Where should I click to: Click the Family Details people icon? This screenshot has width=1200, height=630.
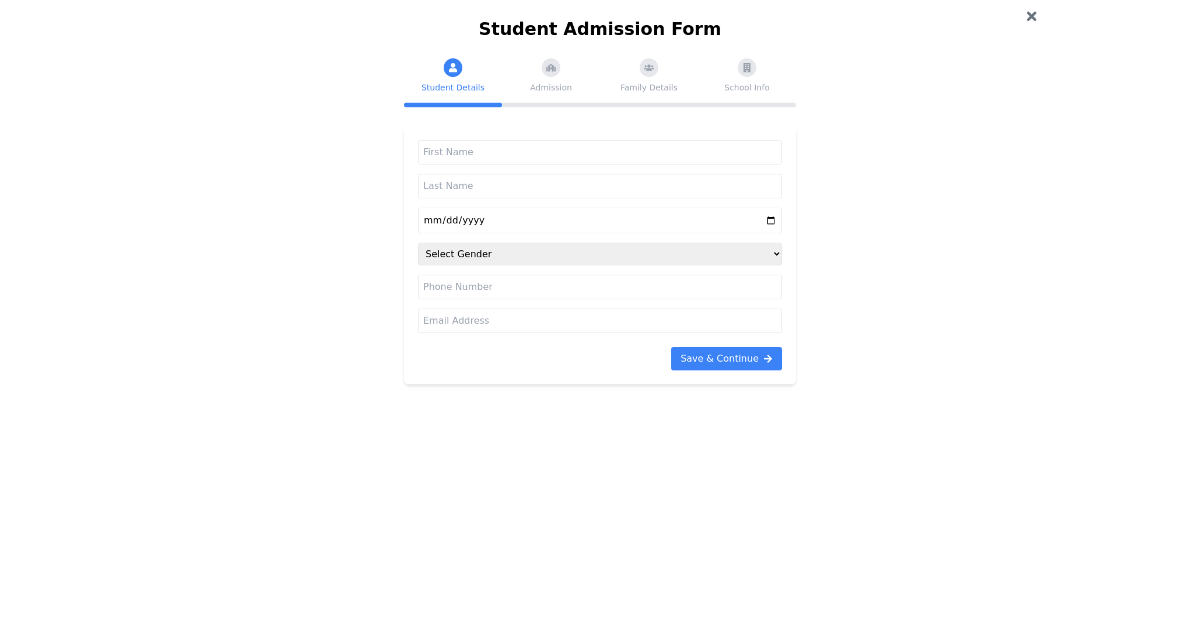[649, 67]
